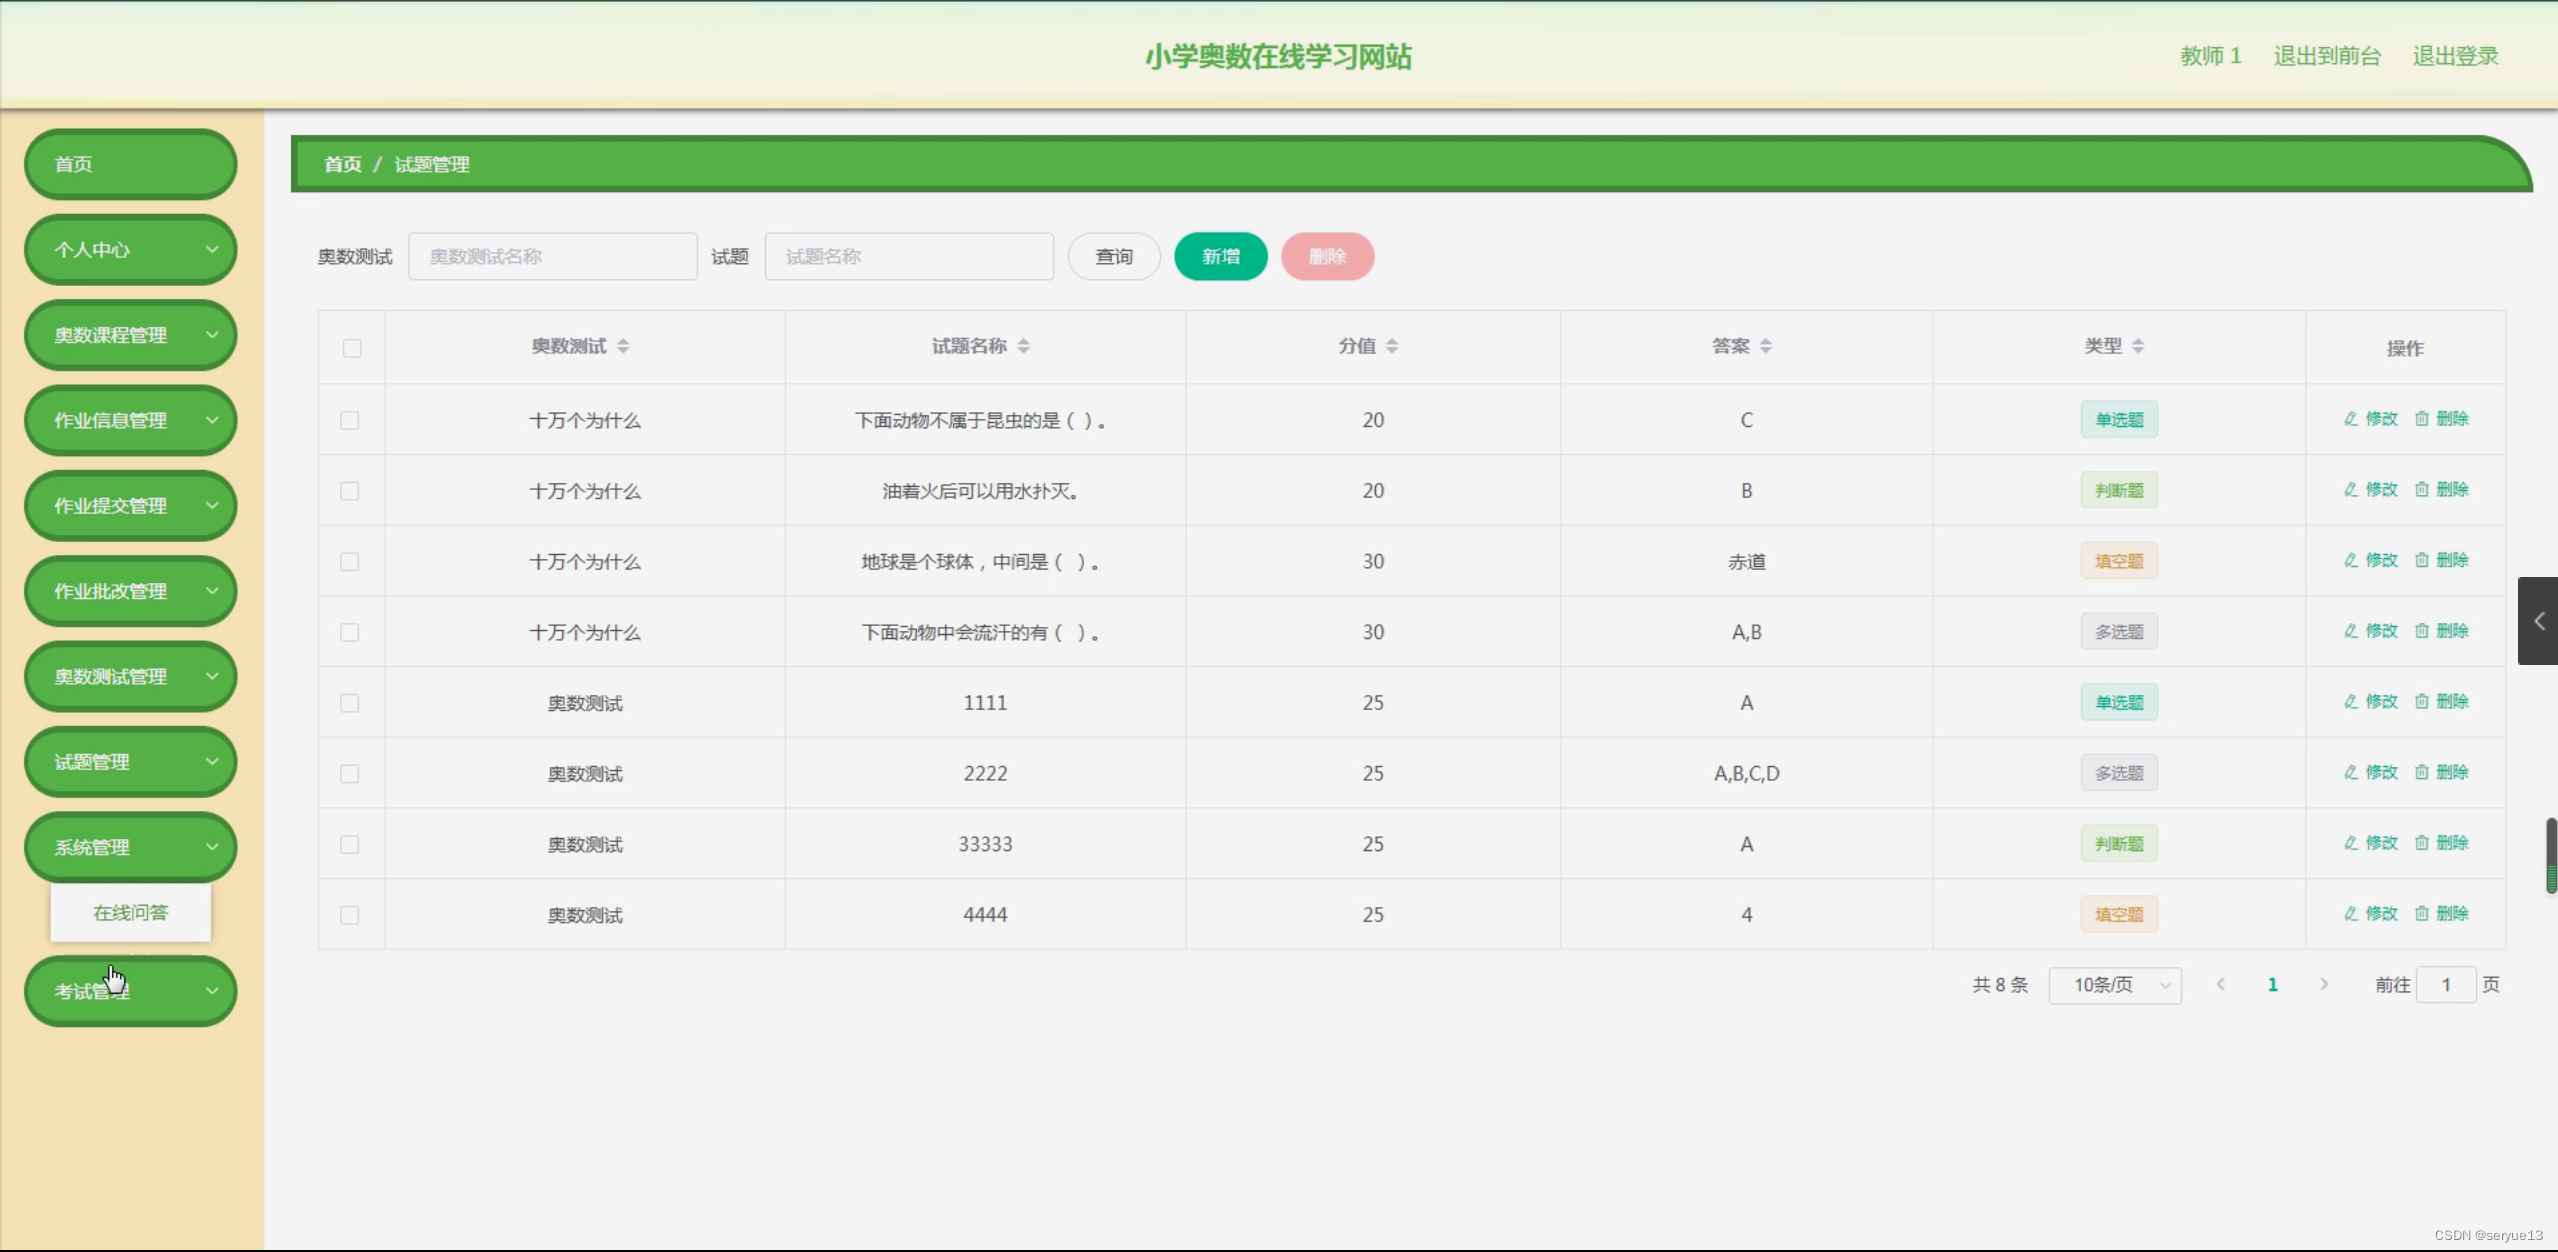Select checkbox for 油着火后可以用水扑灭 row

[349, 491]
